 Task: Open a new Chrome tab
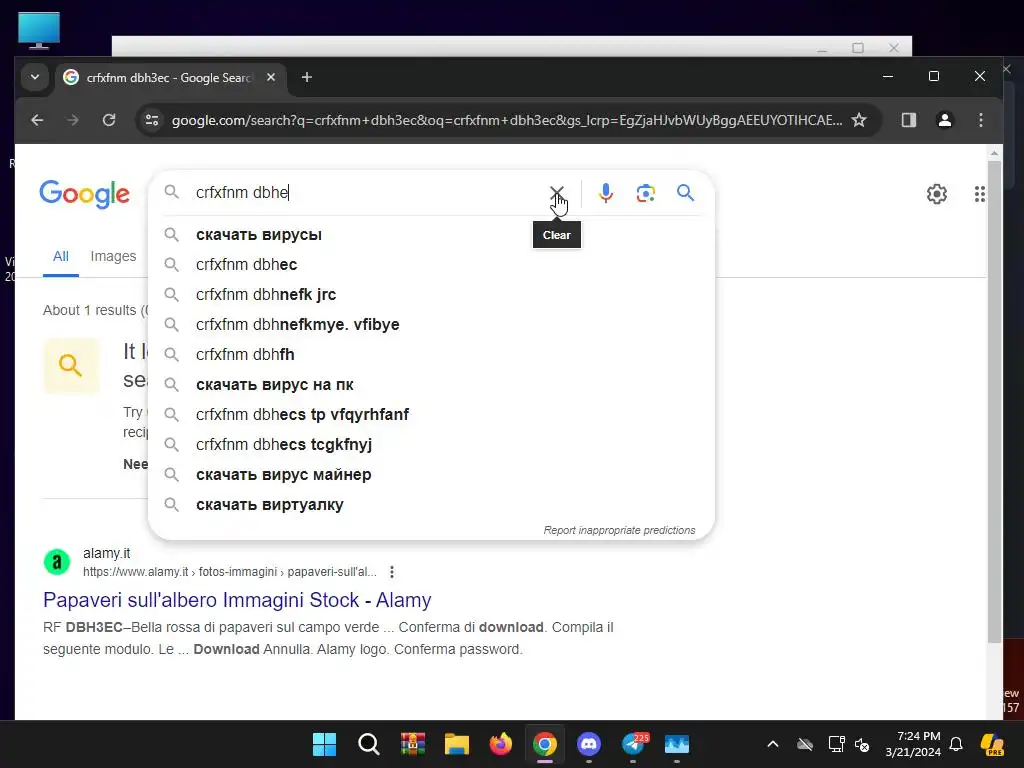pyautogui.click(x=307, y=77)
